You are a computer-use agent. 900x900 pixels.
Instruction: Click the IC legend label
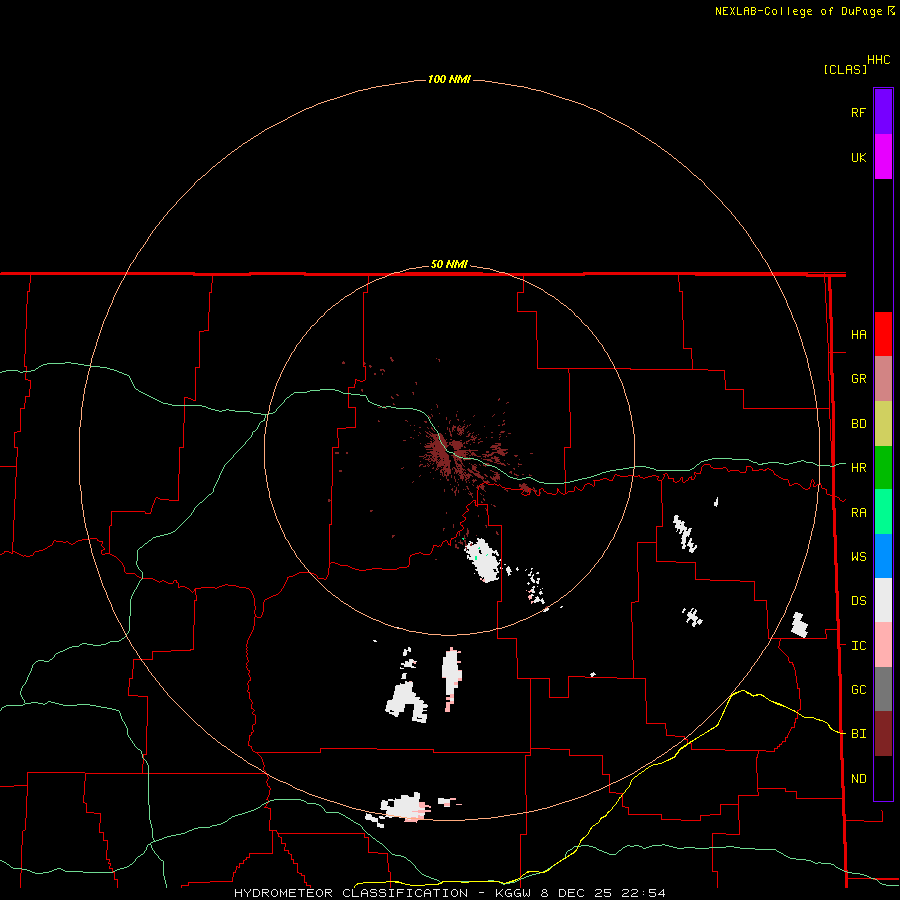[x=858, y=646]
